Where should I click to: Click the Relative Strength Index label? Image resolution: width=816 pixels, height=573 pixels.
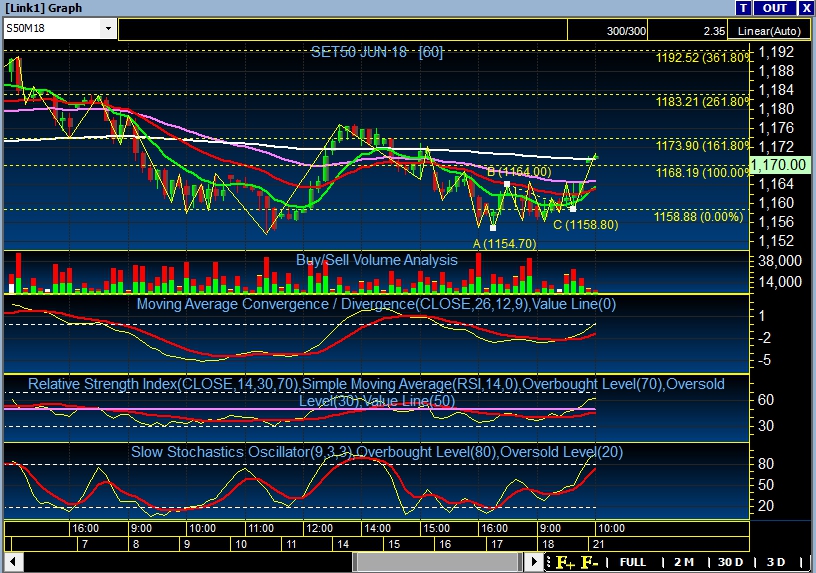click(376, 392)
